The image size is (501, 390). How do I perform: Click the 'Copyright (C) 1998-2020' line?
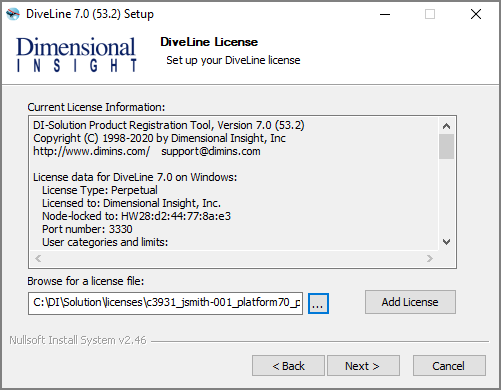point(159,138)
